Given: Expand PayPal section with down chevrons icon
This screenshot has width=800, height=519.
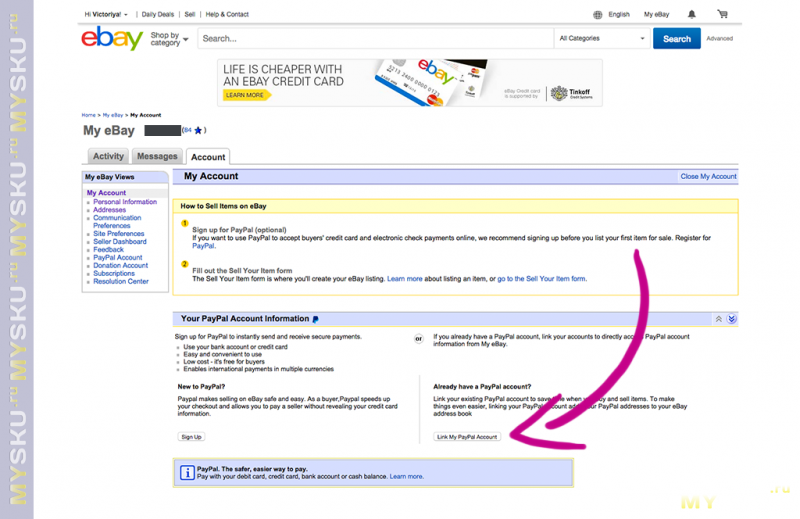Looking at the screenshot, I should click(732, 319).
